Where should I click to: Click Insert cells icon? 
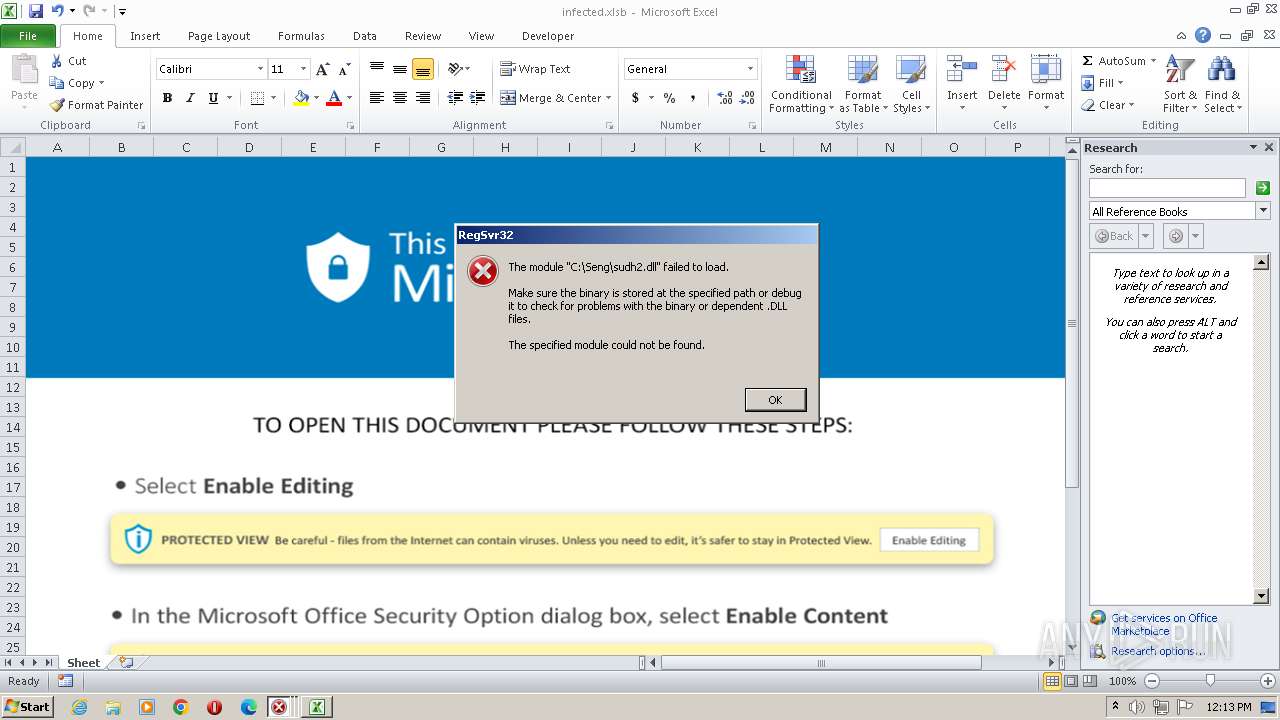pos(962,70)
